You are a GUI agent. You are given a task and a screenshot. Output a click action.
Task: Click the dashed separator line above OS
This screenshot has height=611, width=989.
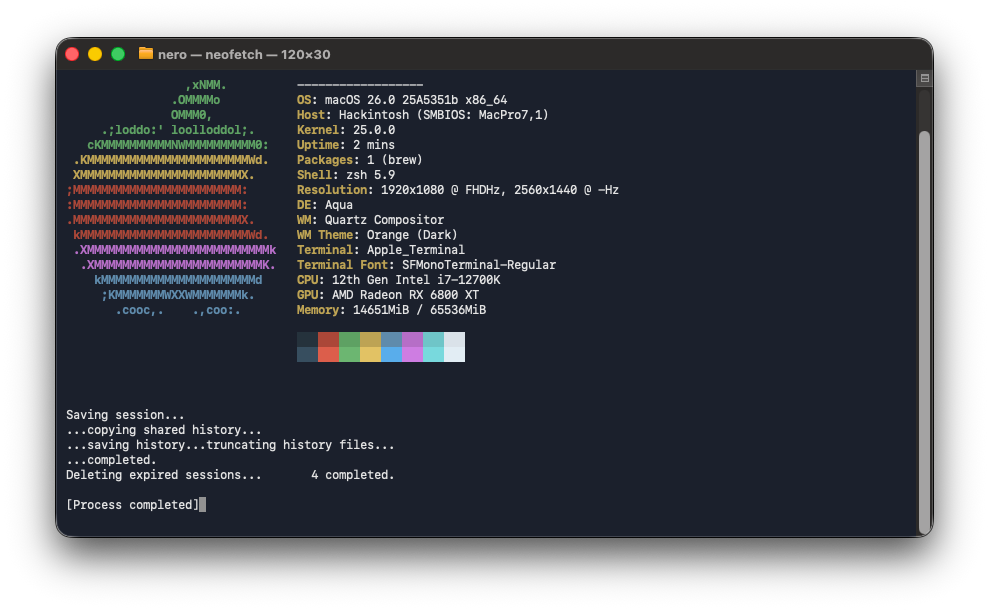click(x=360, y=84)
